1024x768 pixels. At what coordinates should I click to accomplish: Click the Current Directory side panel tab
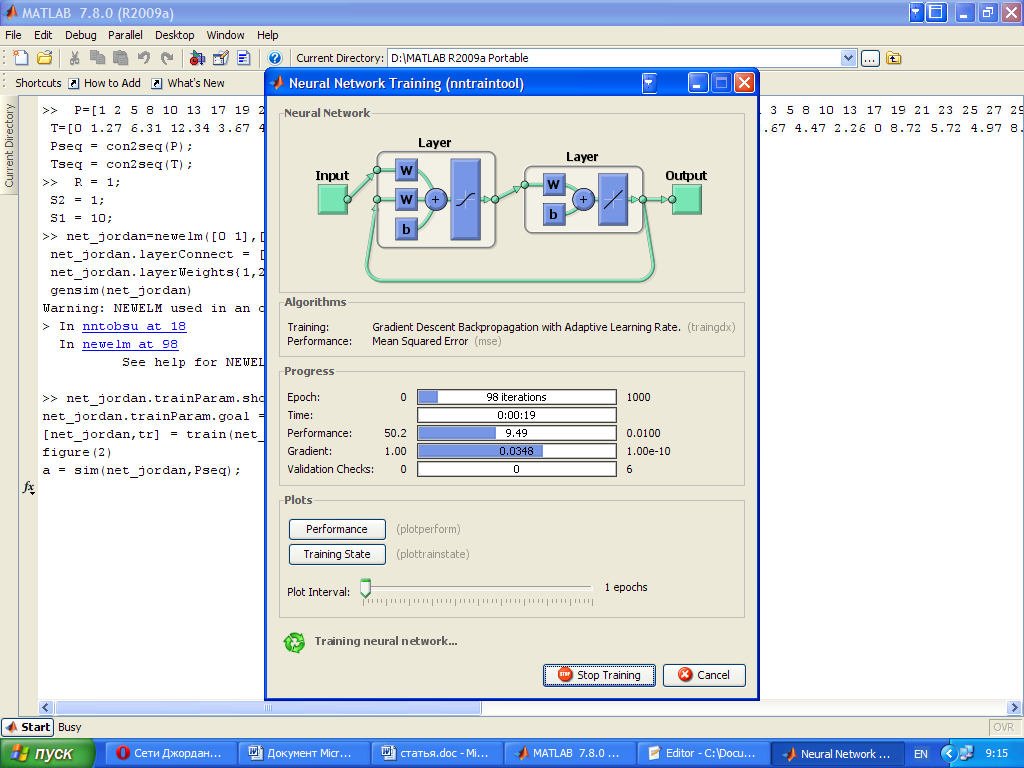click(9, 145)
